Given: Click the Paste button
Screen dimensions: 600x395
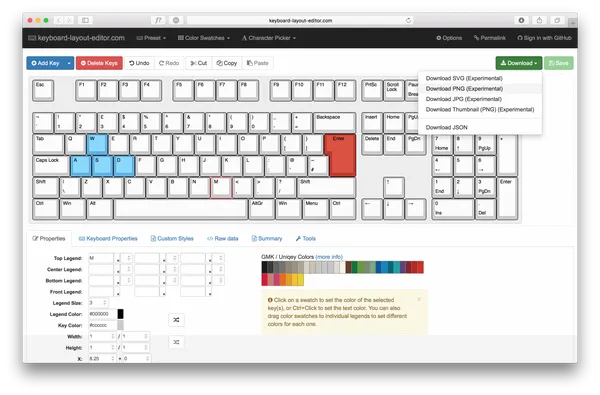Looking at the screenshot, I should (x=258, y=63).
